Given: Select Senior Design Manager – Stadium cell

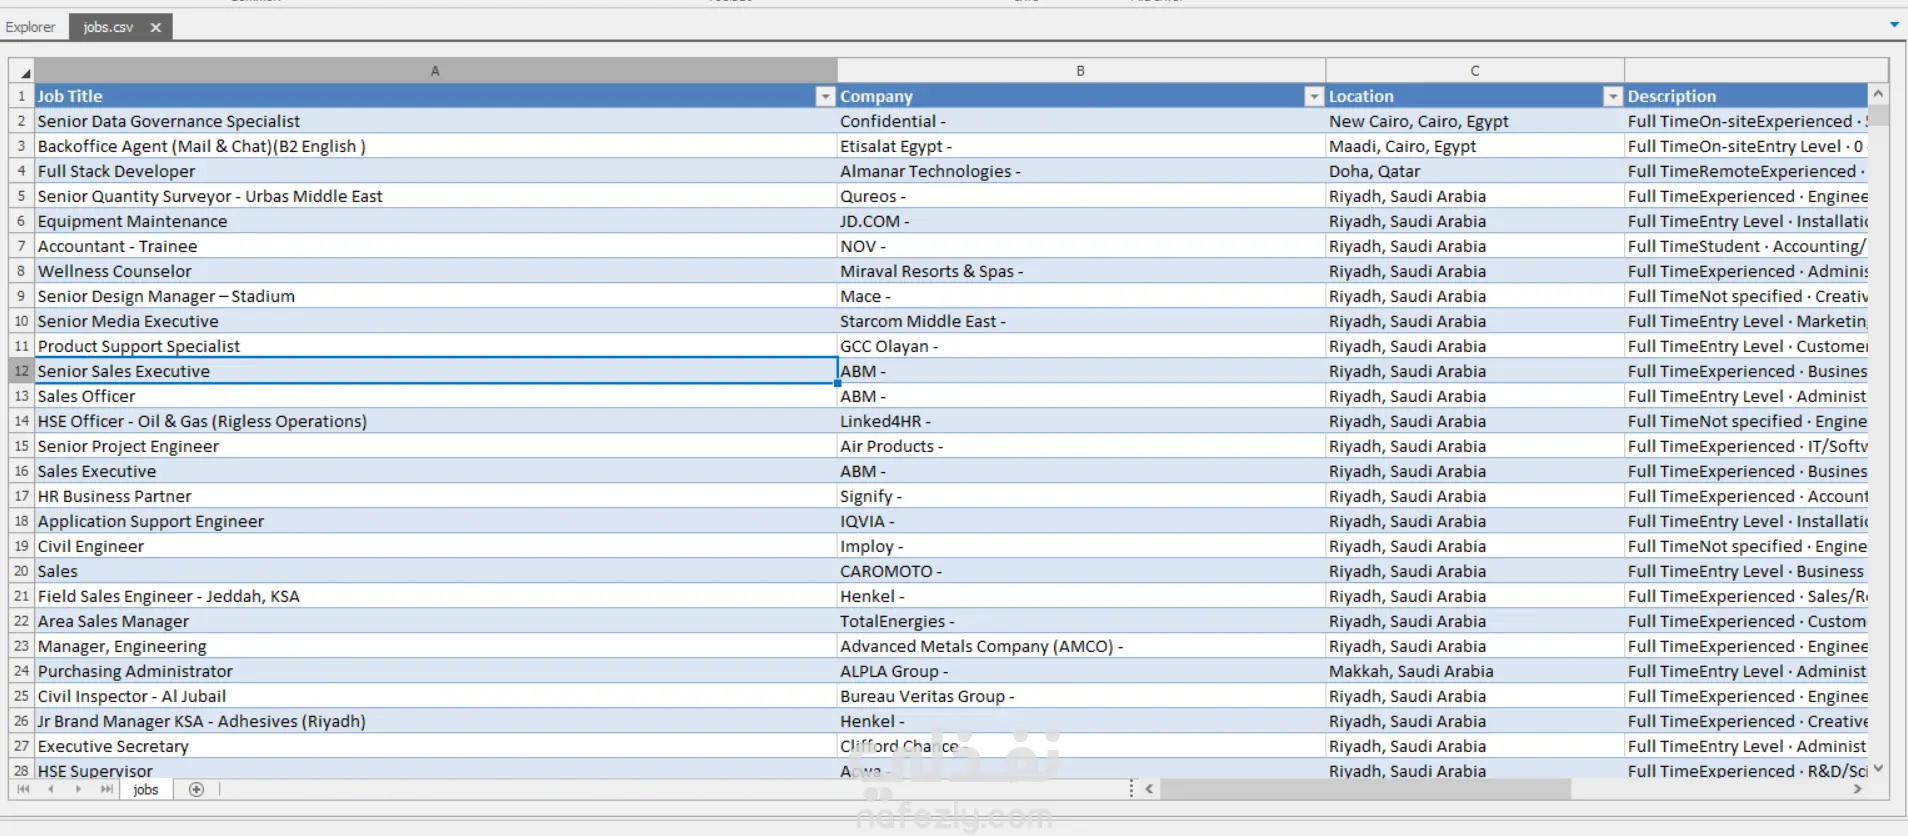Looking at the screenshot, I should tap(435, 296).
